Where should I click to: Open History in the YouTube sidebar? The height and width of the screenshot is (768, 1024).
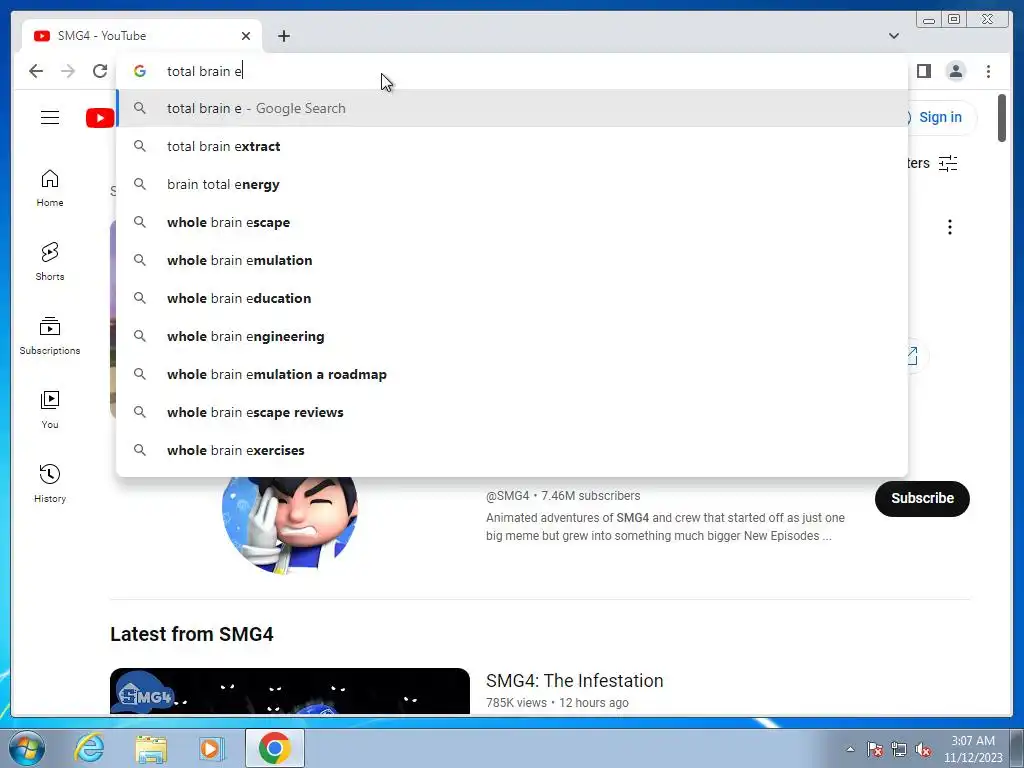[50, 484]
